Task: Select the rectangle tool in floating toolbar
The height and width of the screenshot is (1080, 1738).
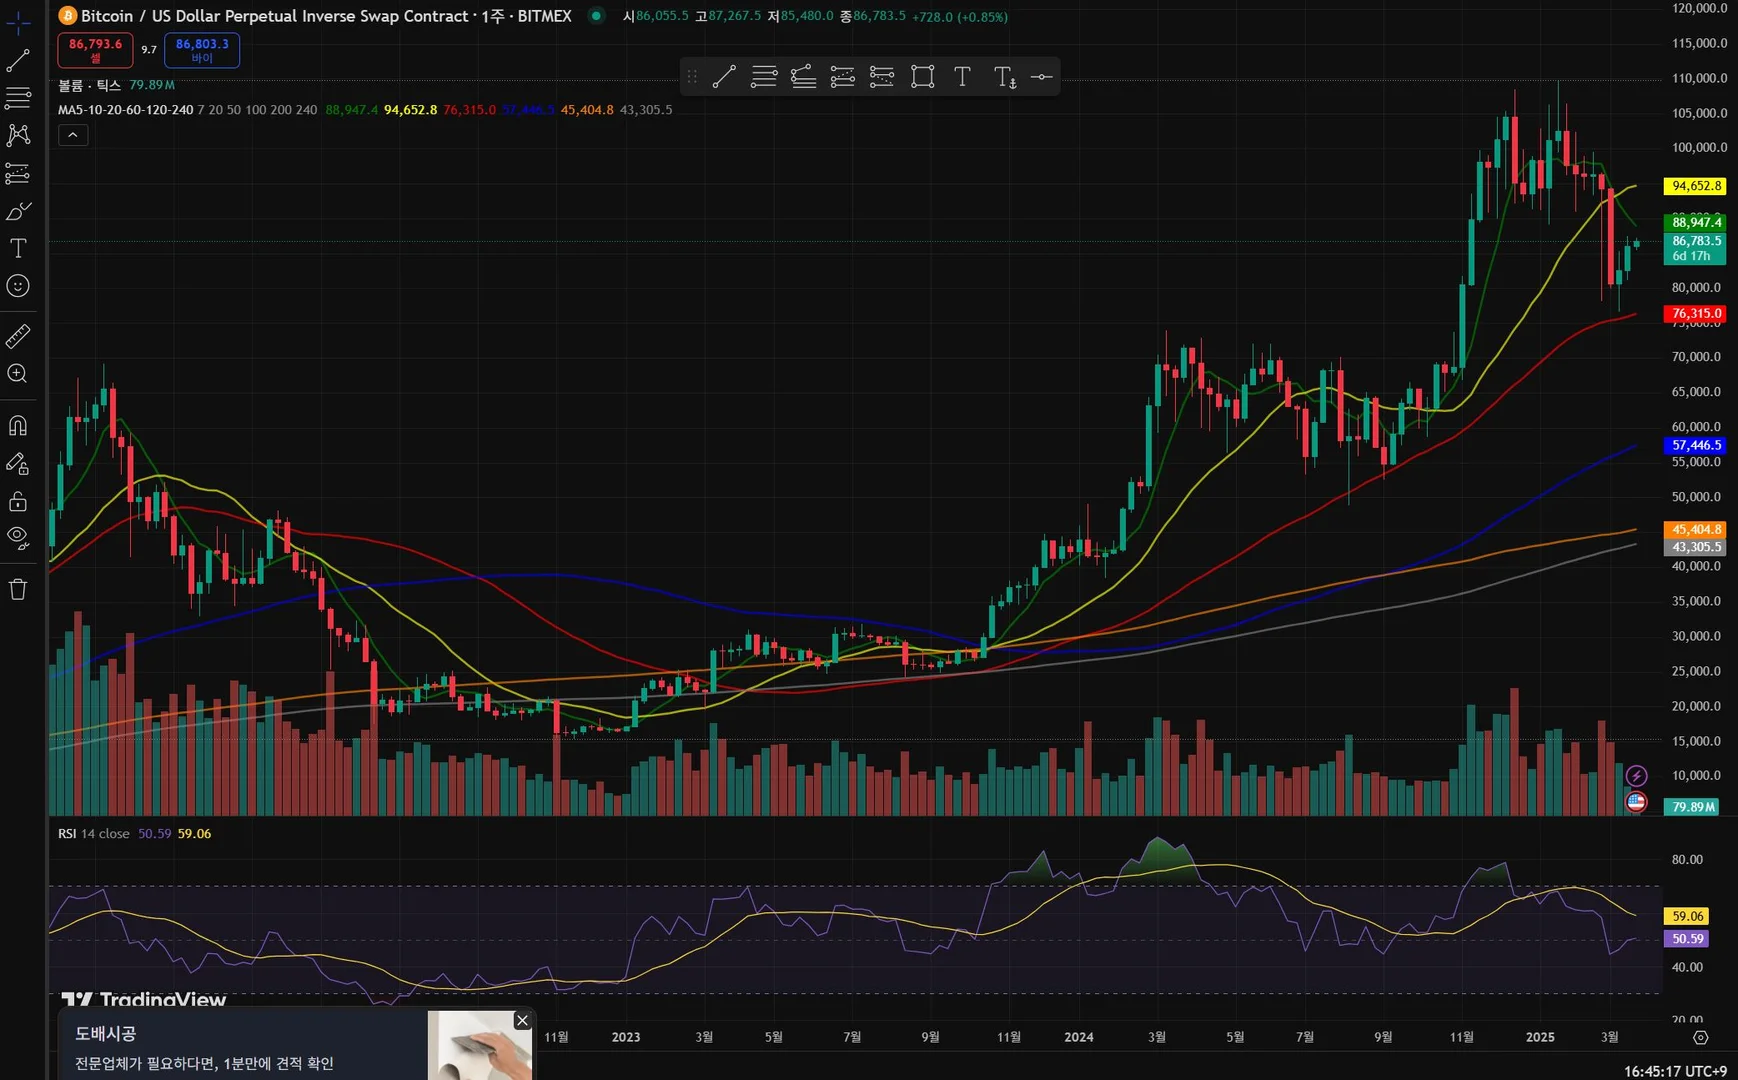Action: coord(922,77)
